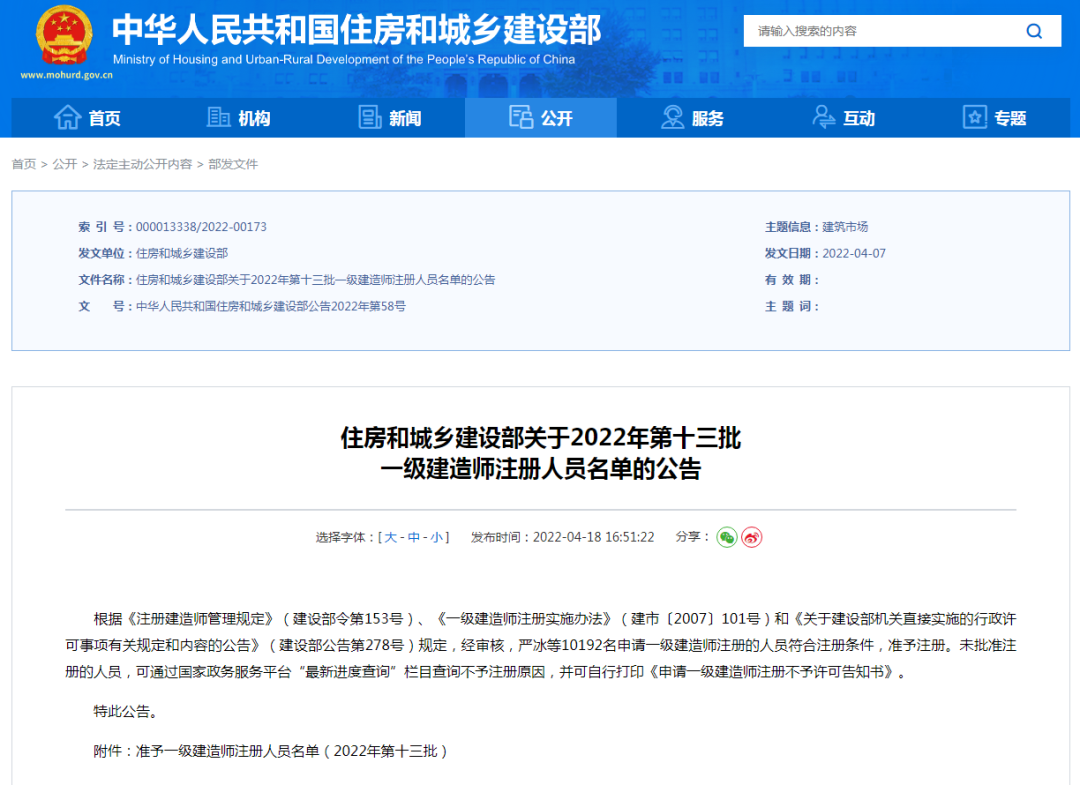Click the interaction icon beside 互动
This screenshot has height=785, width=1080.
[x=824, y=118]
